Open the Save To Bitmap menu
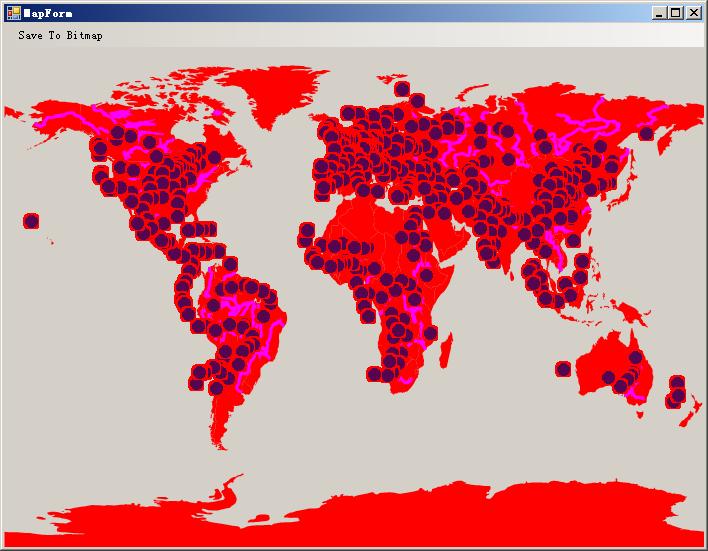This screenshot has width=708, height=551. [x=60, y=35]
